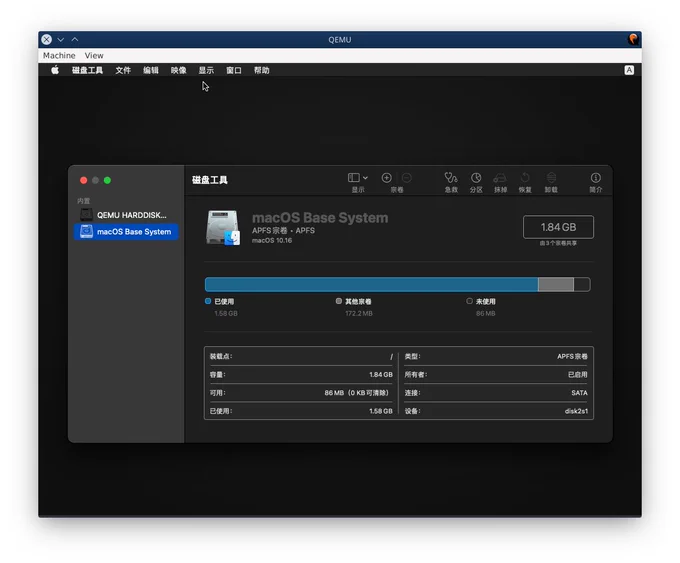680x563 pixels.
Task: Click the macOS Base System title text
Action: tap(320, 218)
